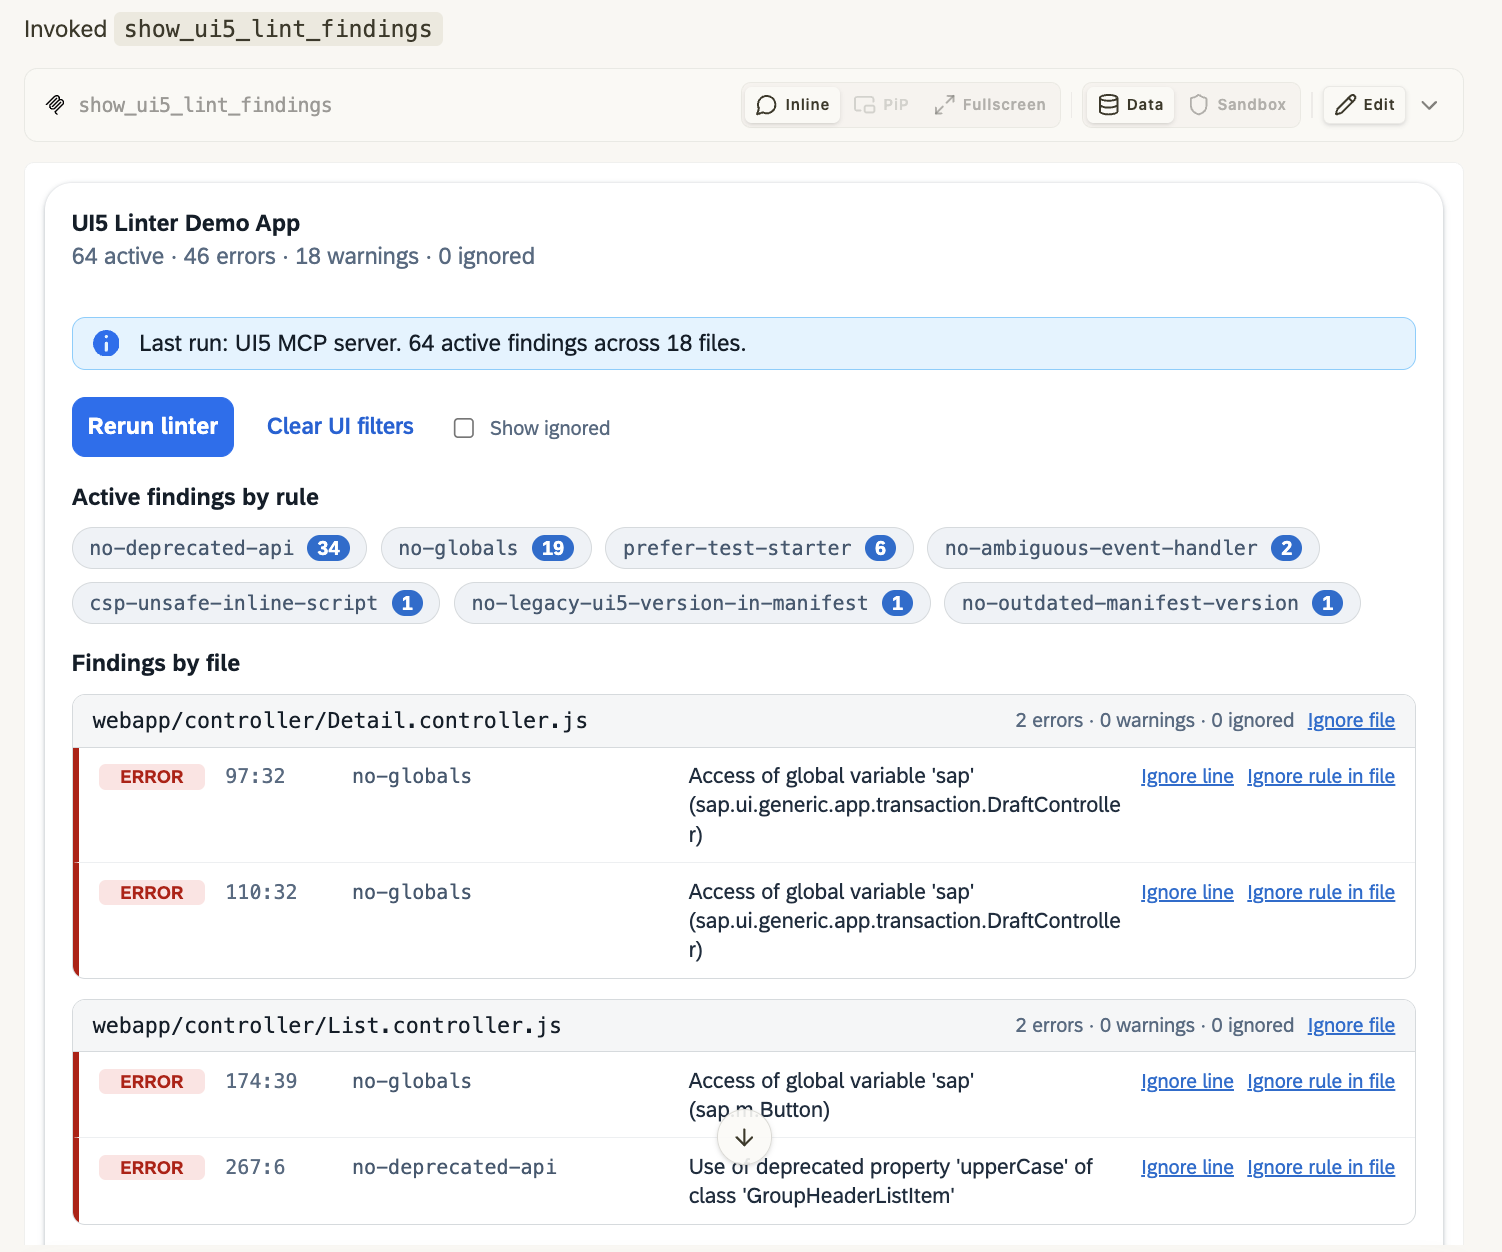Screen dimensions: 1502x1252
Task: Filter by no-globals rule chip
Action: 486,548
